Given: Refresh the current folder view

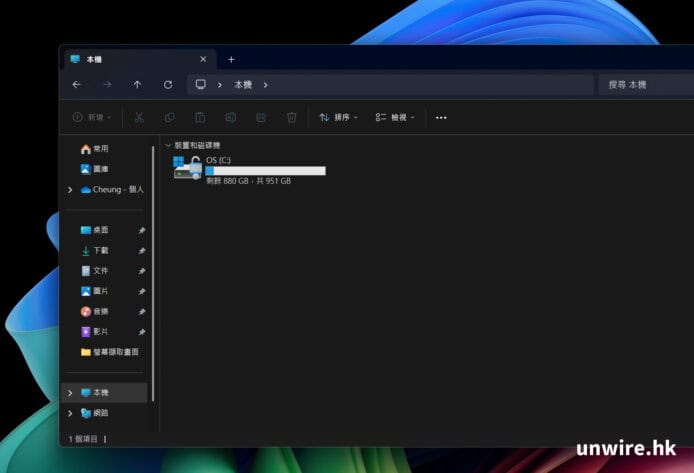Looking at the screenshot, I should 167,85.
